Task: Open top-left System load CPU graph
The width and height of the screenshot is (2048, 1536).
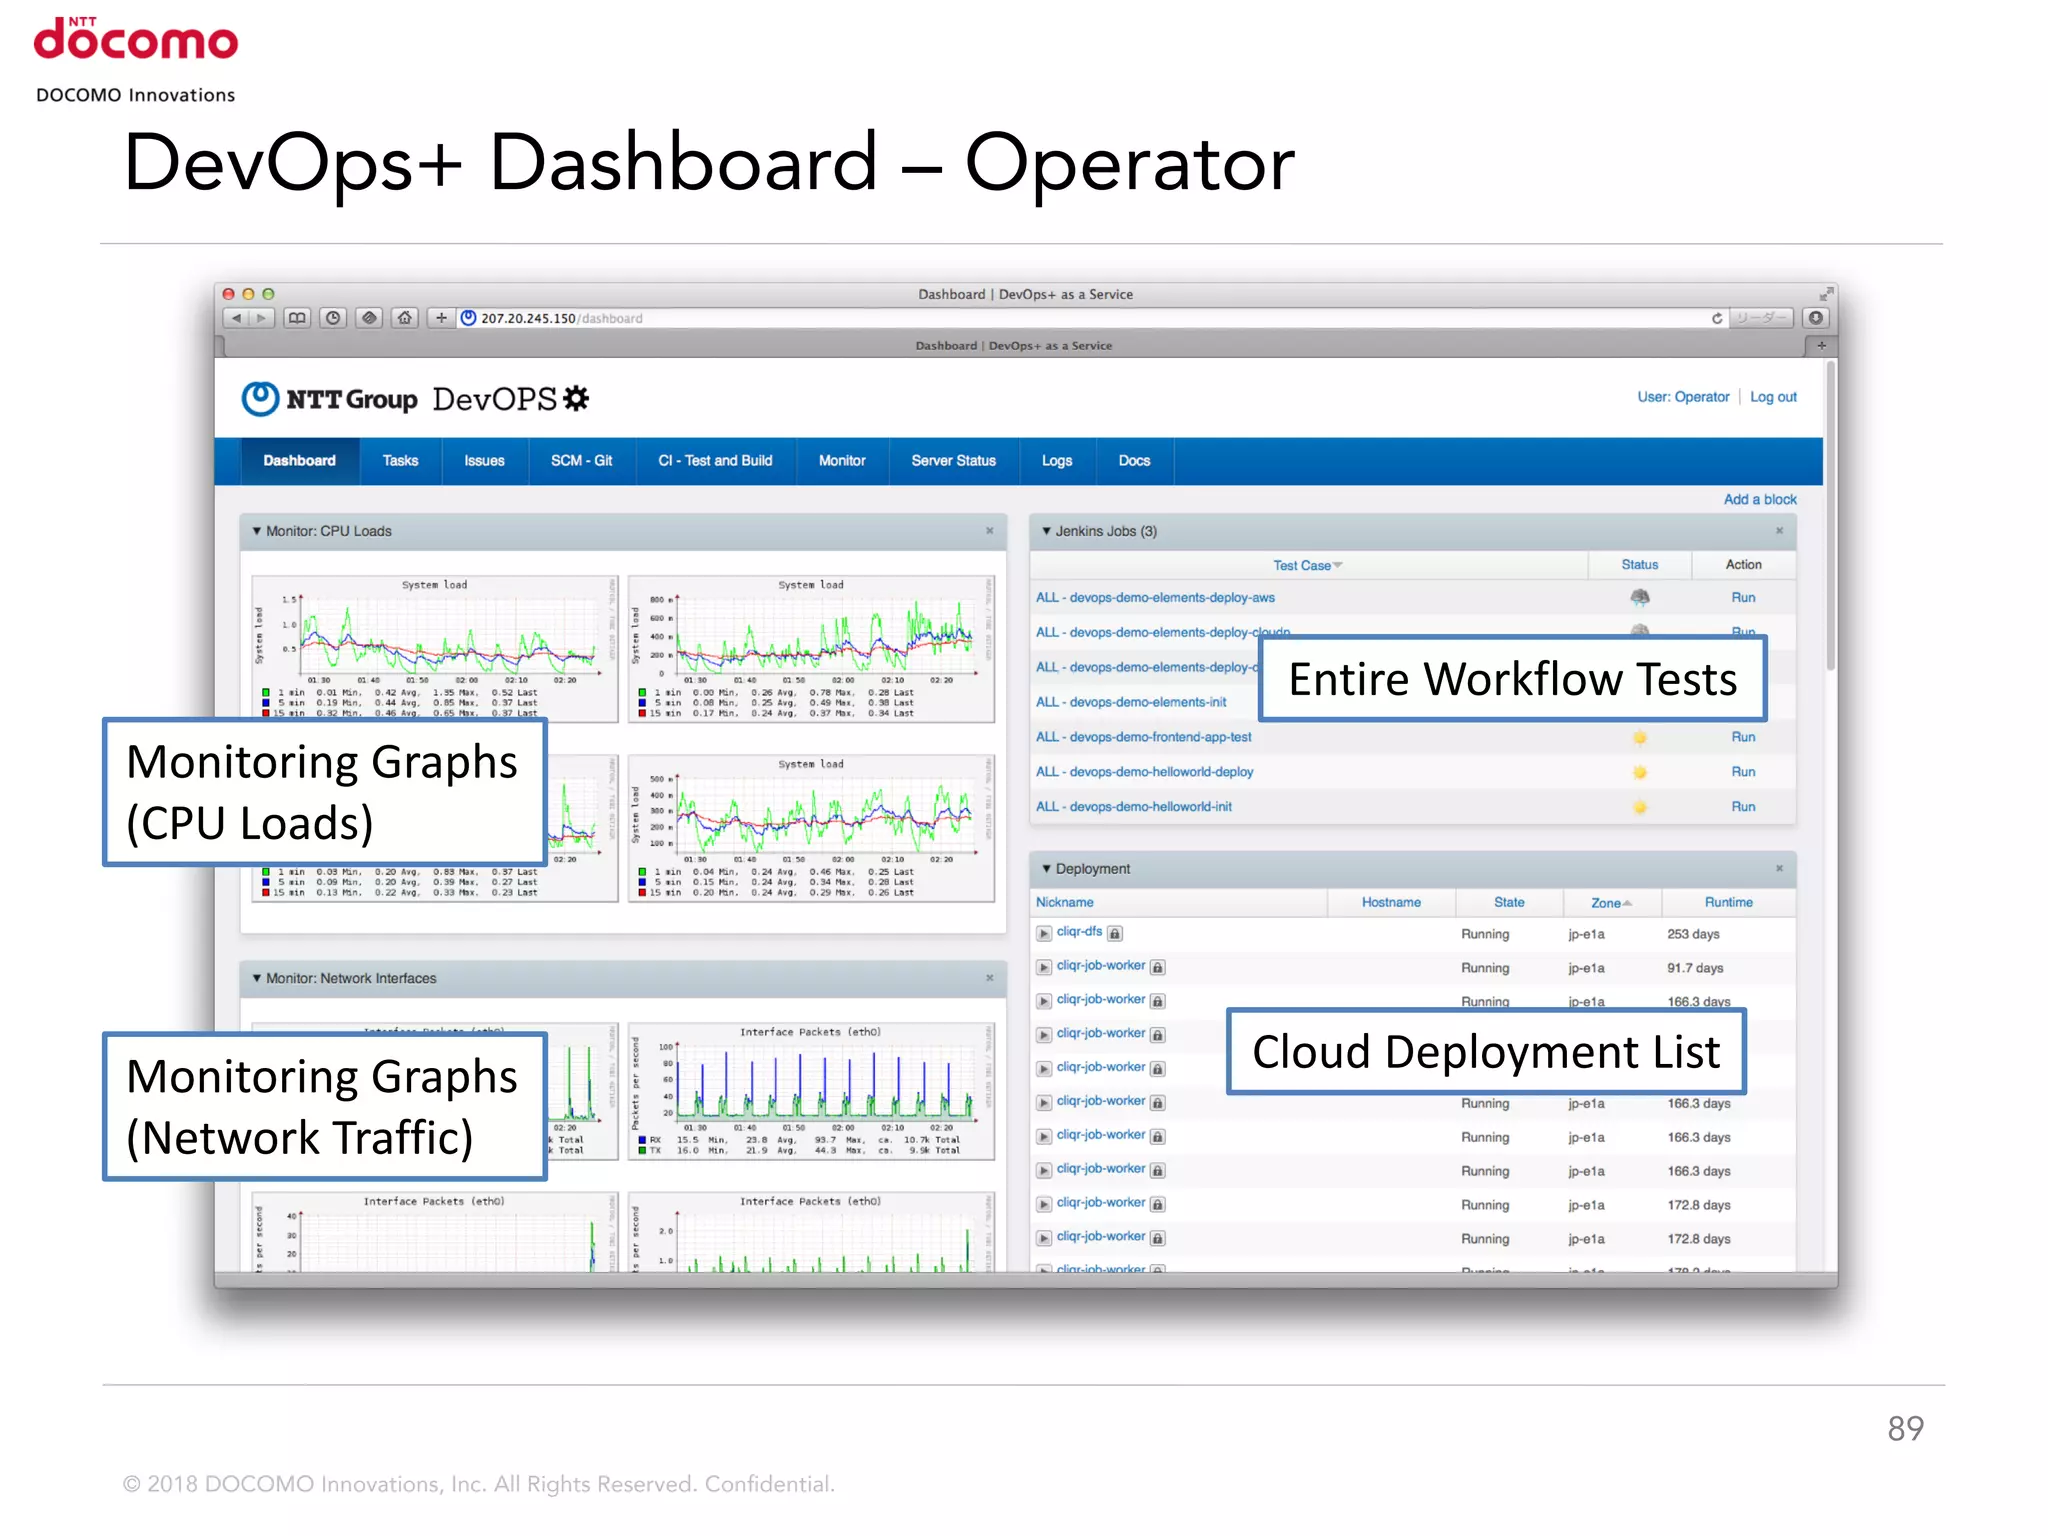Action: (435, 647)
